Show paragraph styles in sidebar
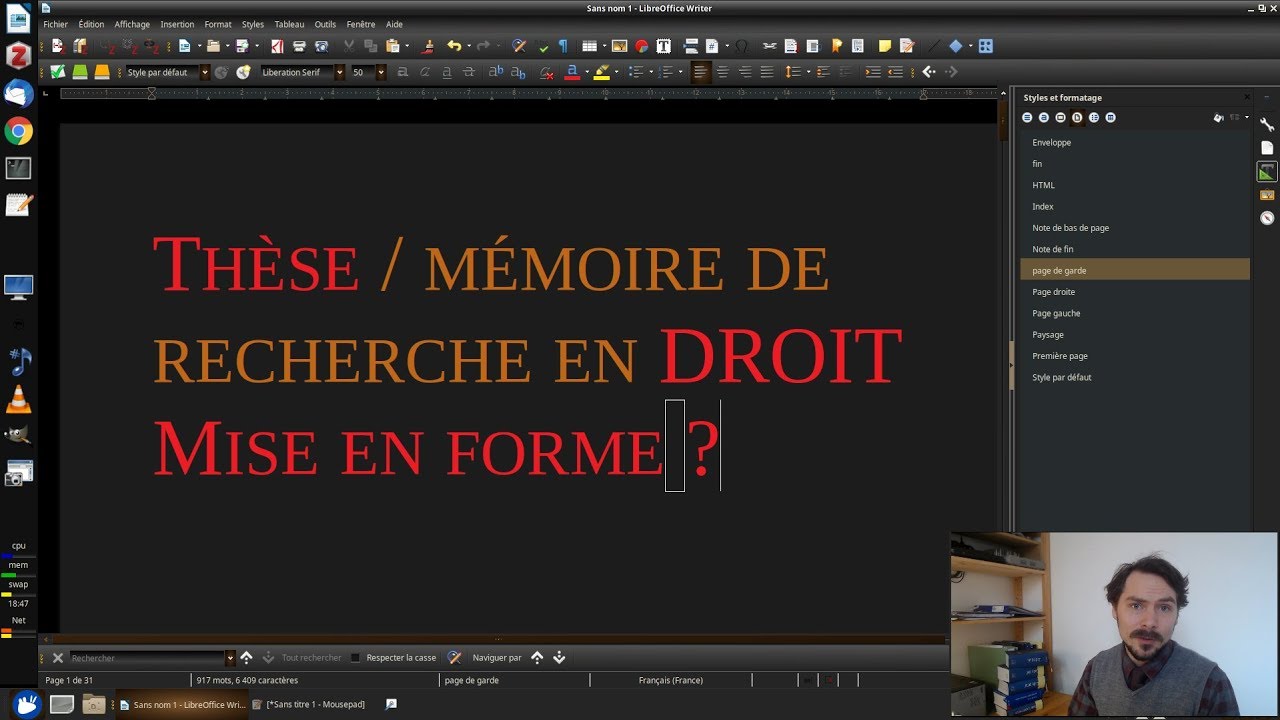 click(1027, 117)
